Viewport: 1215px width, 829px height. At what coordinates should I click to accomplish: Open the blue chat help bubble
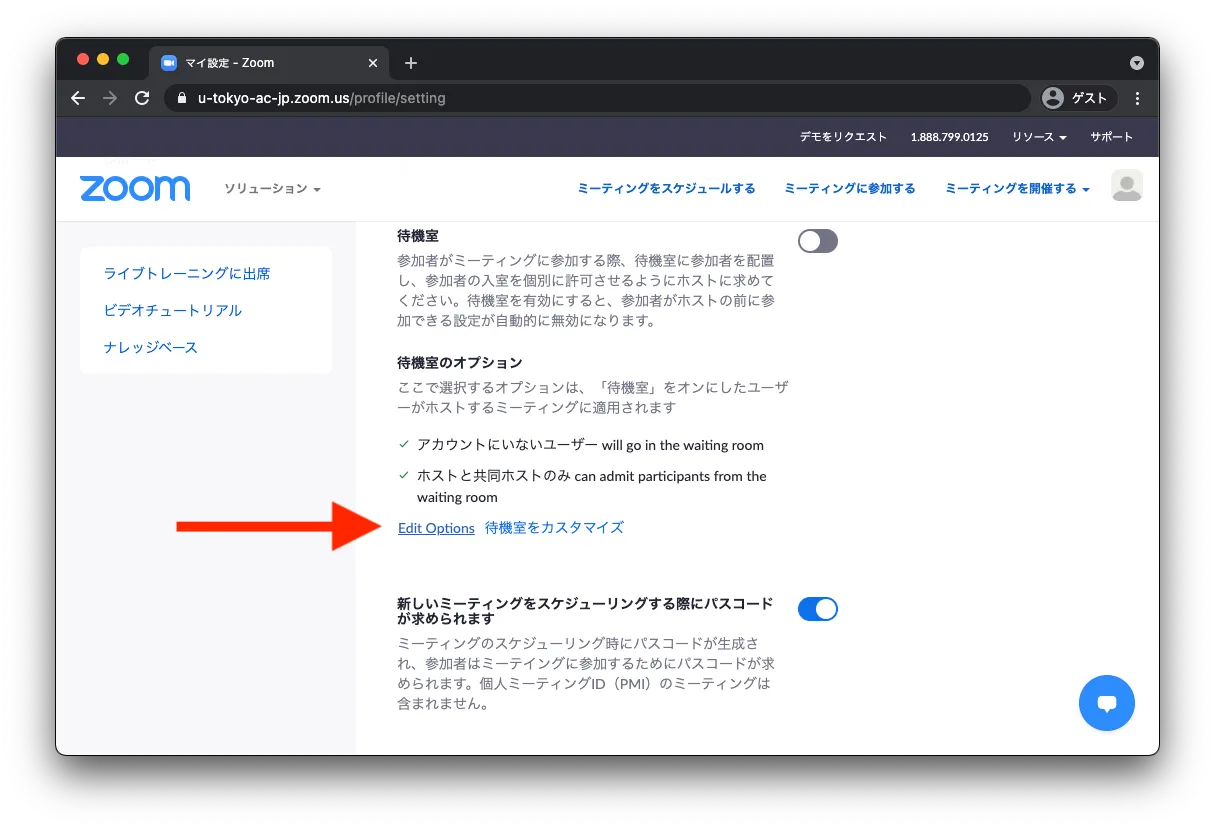[x=1106, y=703]
